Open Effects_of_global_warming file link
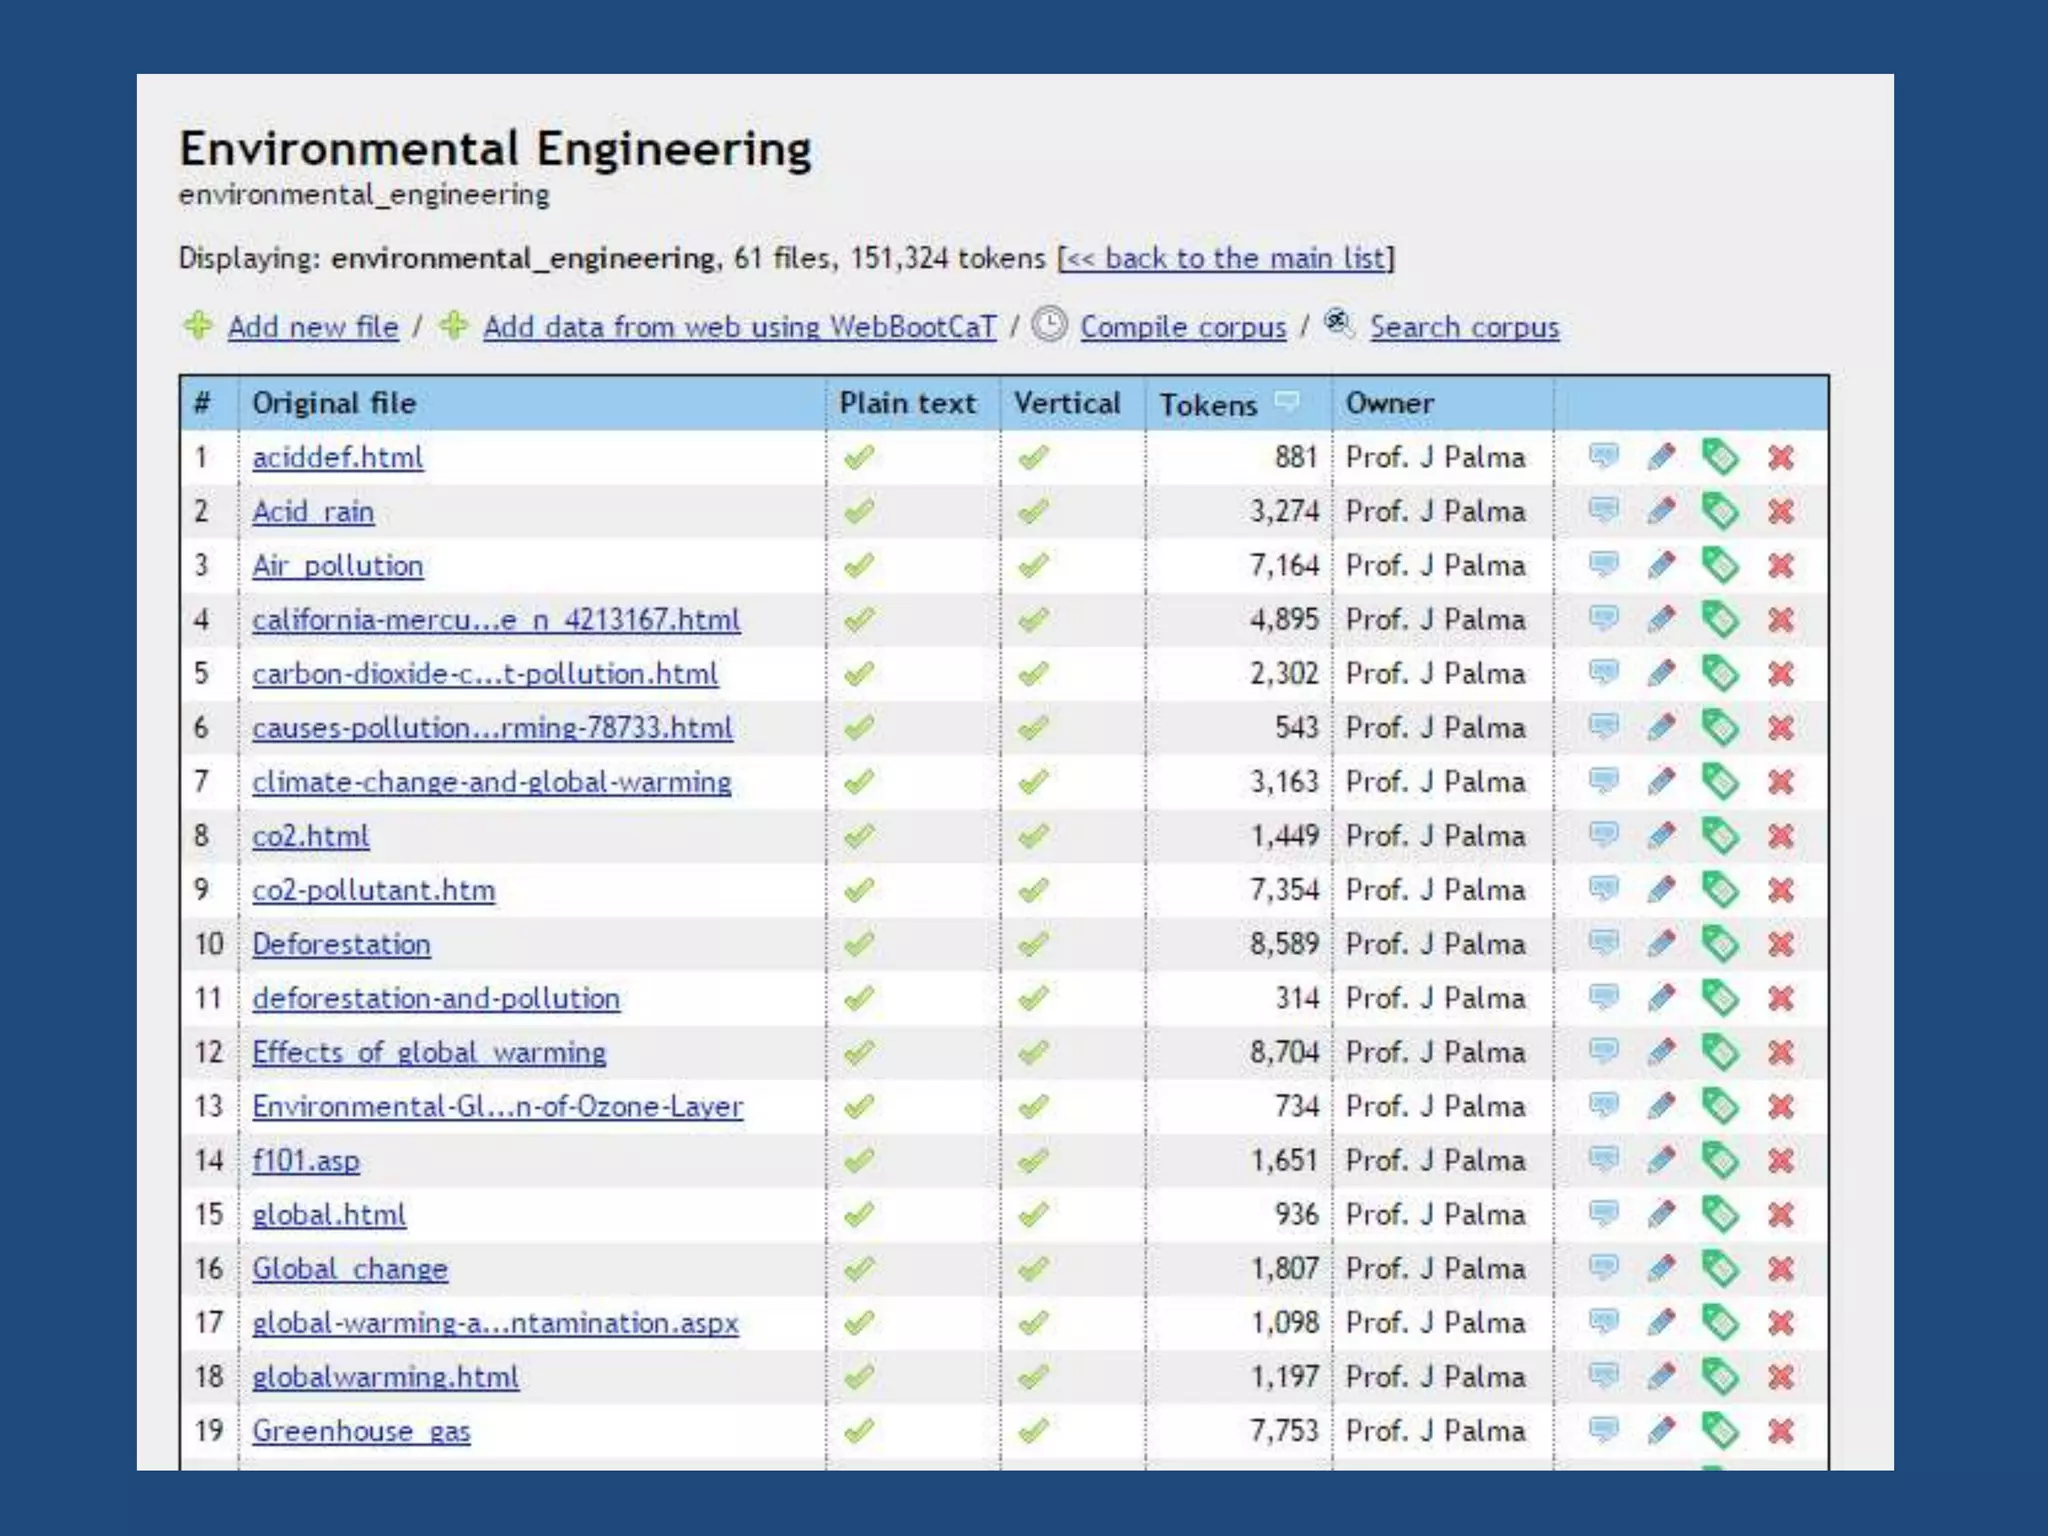The width and height of the screenshot is (2048, 1536). click(429, 1052)
